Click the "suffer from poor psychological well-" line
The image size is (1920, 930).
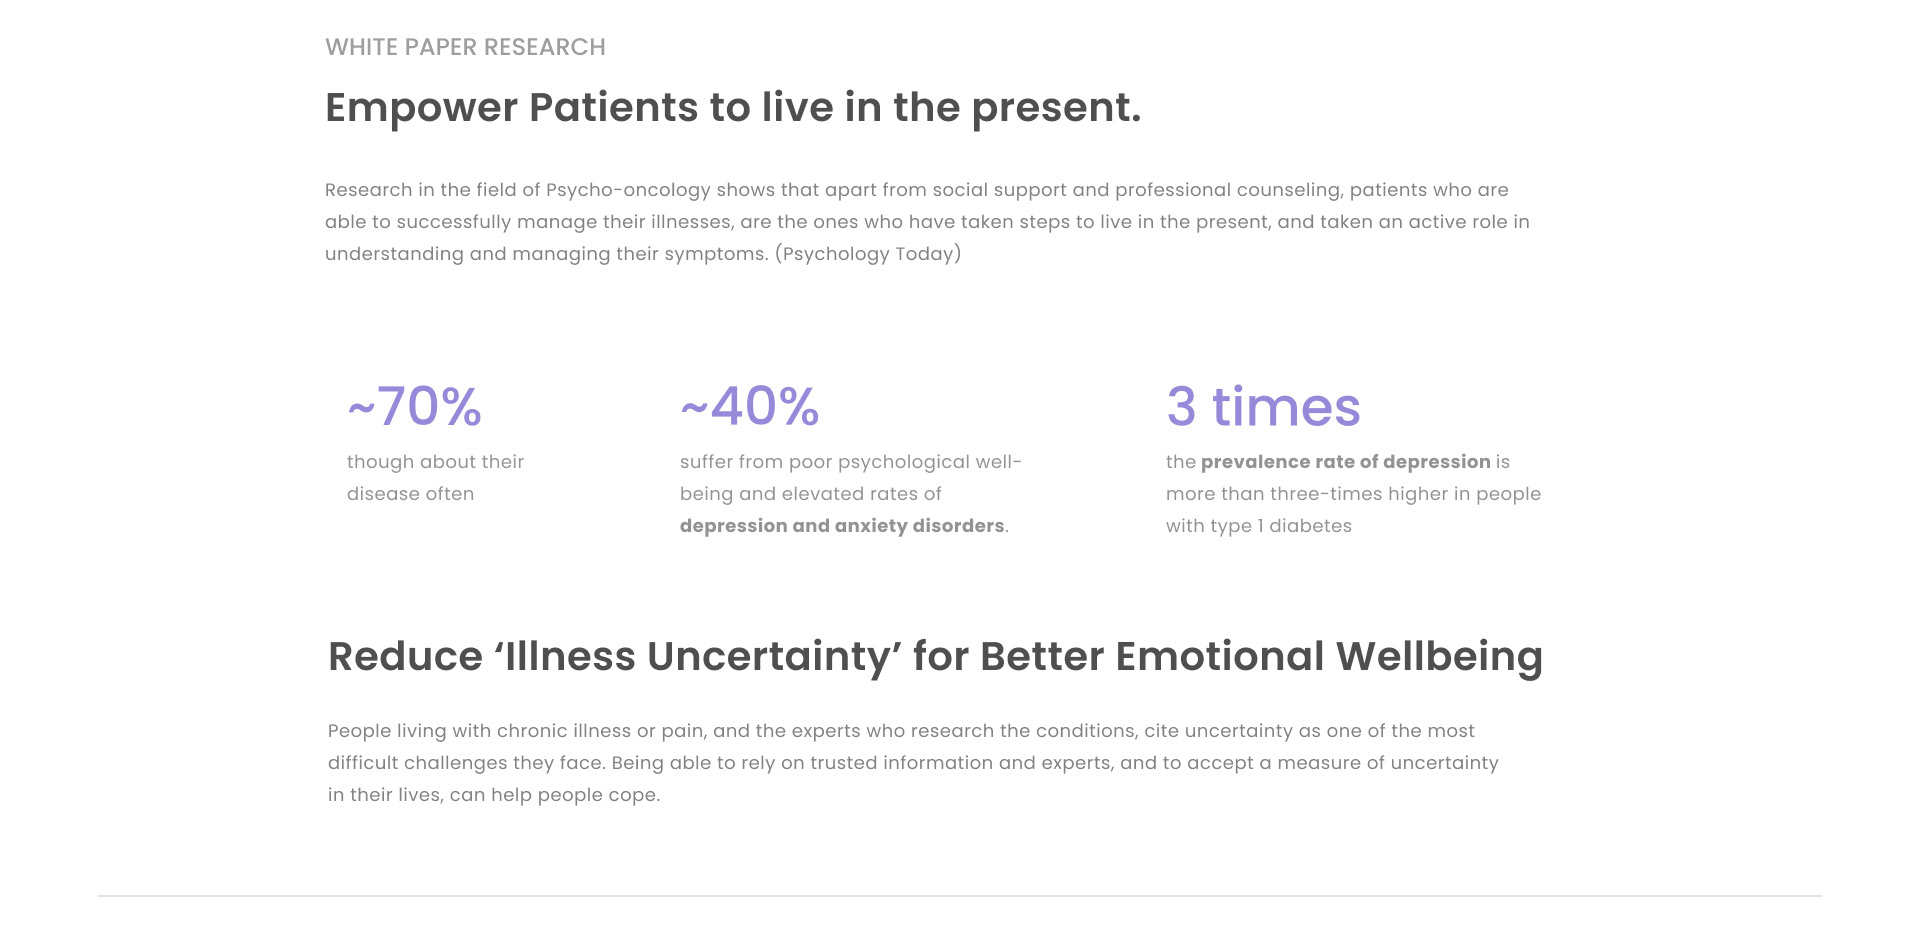(x=850, y=462)
